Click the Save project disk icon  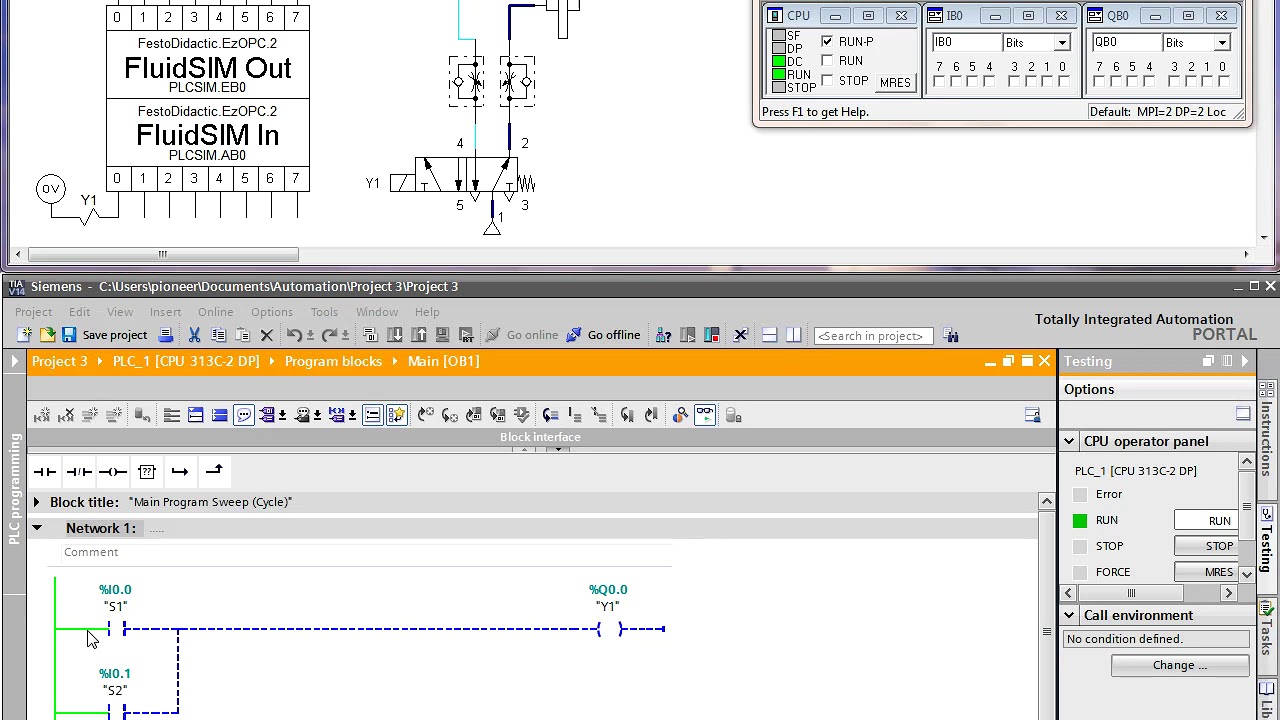point(69,335)
